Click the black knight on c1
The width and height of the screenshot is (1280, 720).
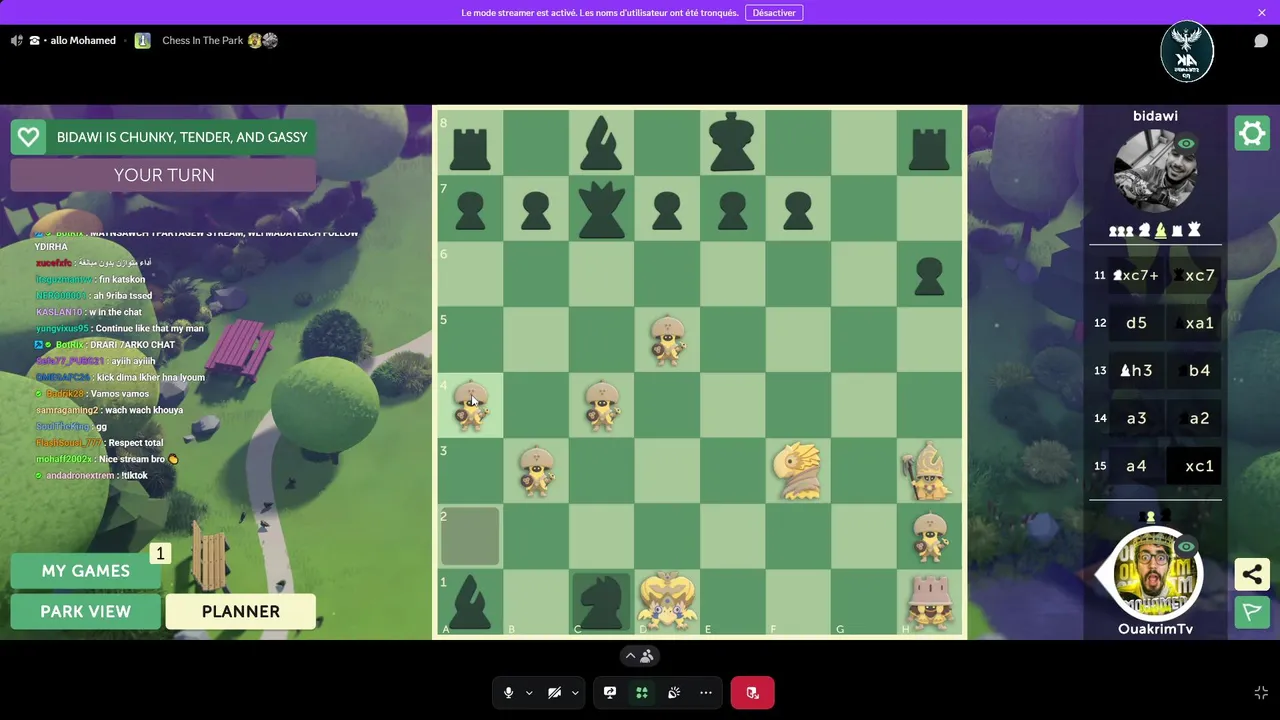(x=602, y=603)
